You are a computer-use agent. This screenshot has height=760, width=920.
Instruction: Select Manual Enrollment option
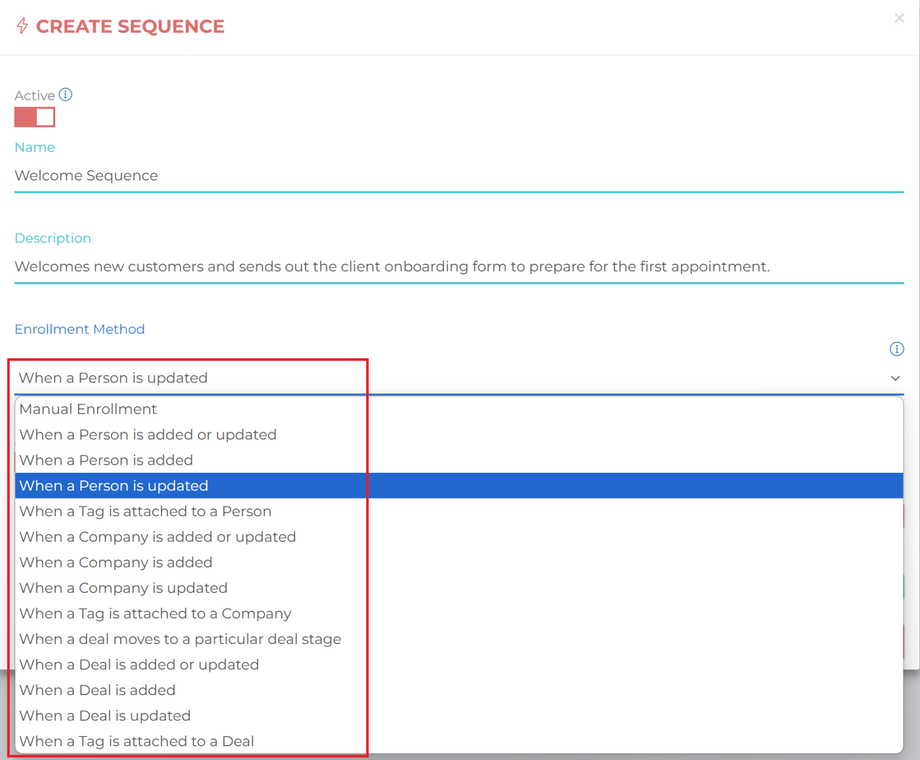pos(88,409)
